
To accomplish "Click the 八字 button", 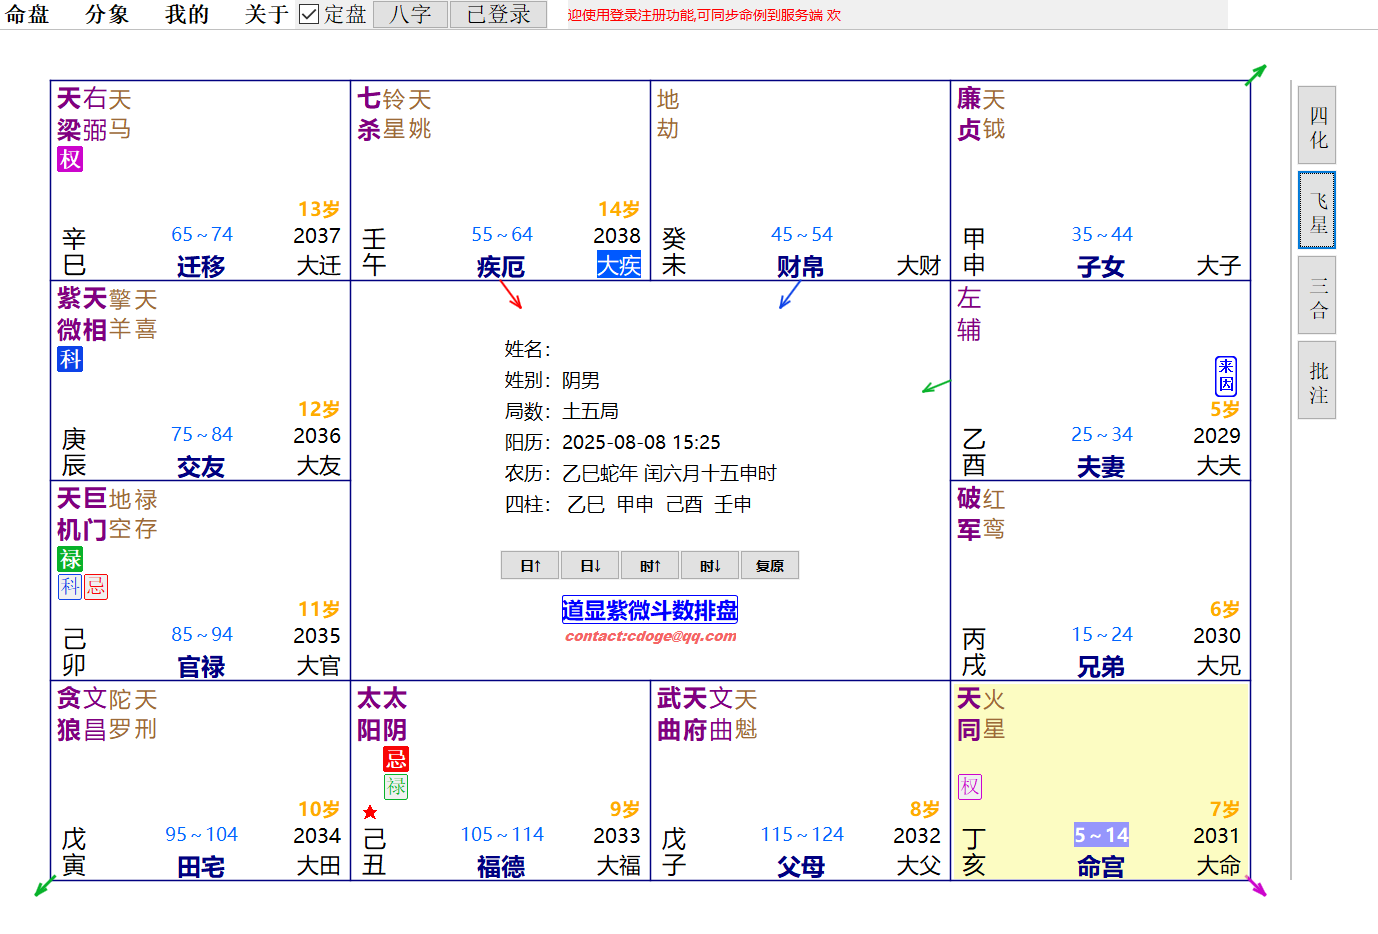I will pyautogui.click(x=410, y=14).
